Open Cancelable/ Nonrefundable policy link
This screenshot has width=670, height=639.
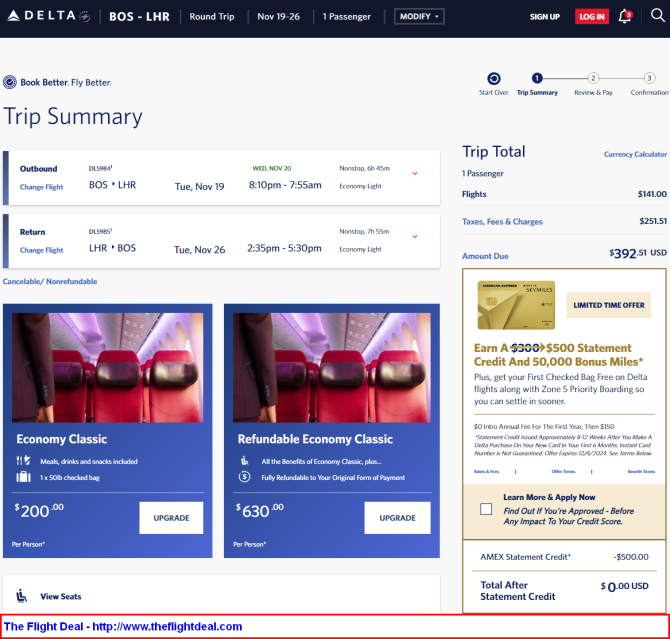point(50,281)
